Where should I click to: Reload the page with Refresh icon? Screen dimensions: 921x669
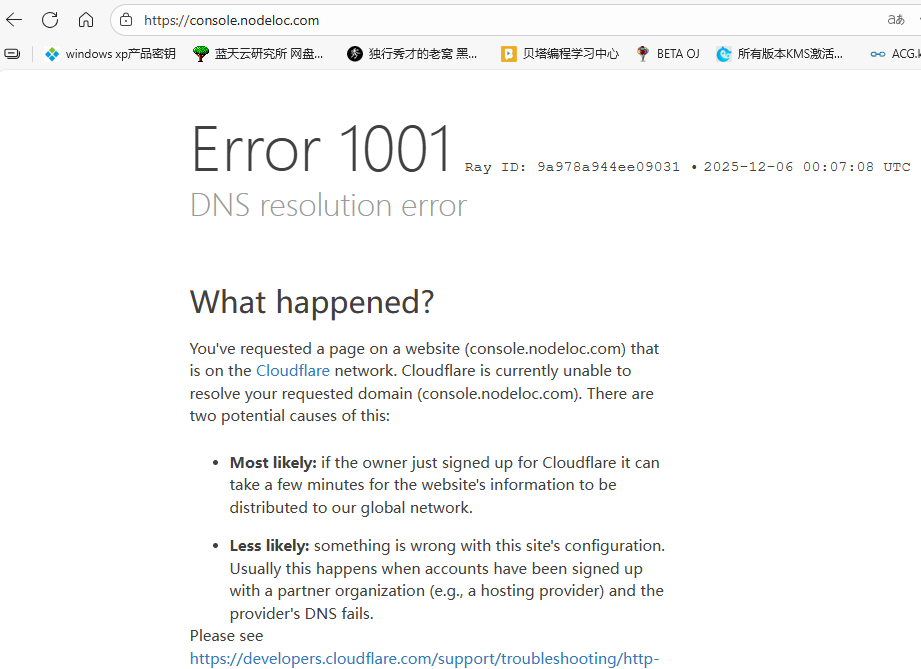(x=50, y=20)
